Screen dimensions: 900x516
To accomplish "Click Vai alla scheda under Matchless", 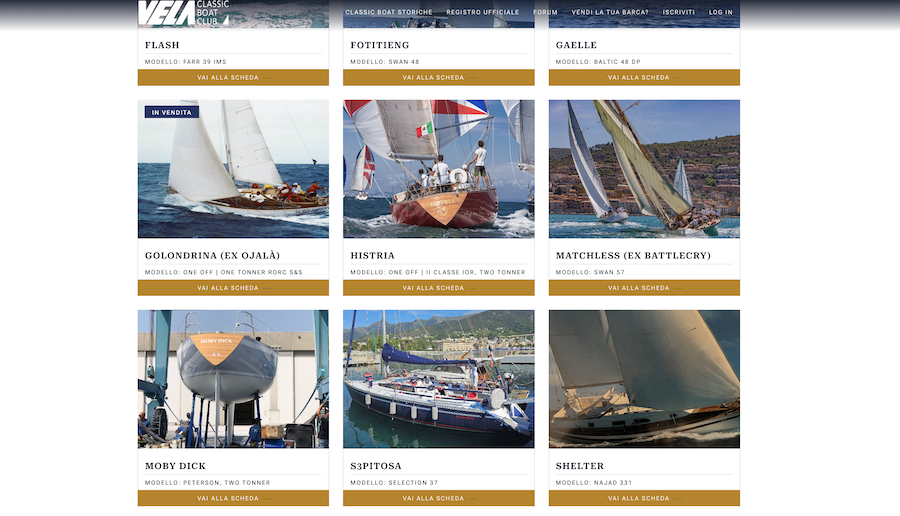I will tap(644, 288).
